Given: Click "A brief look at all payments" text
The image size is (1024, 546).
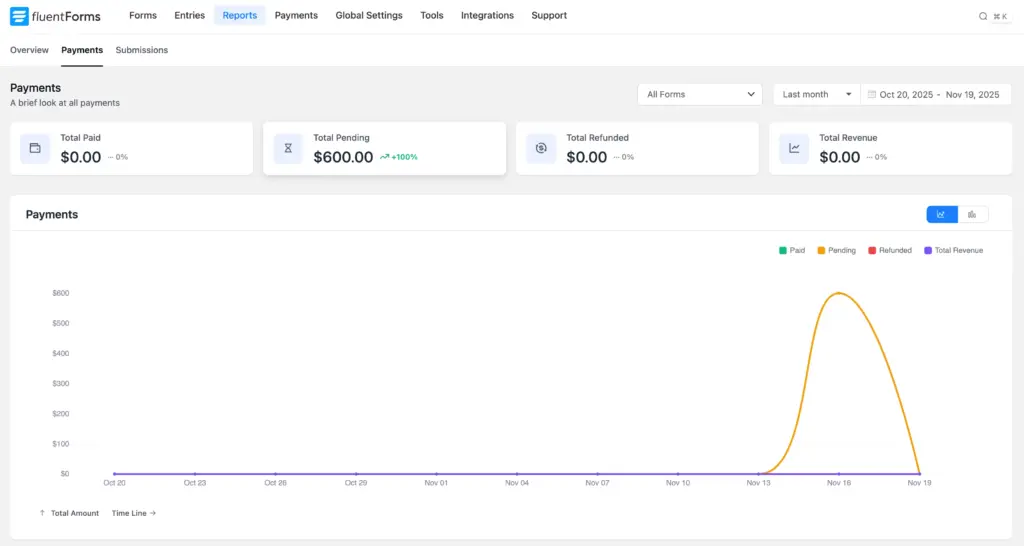Looking at the screenshot, I should tap(65, 103).
